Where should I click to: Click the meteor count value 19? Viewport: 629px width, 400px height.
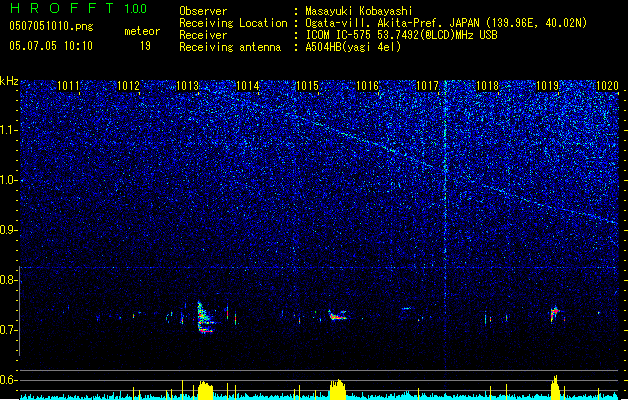pos(145,46)
